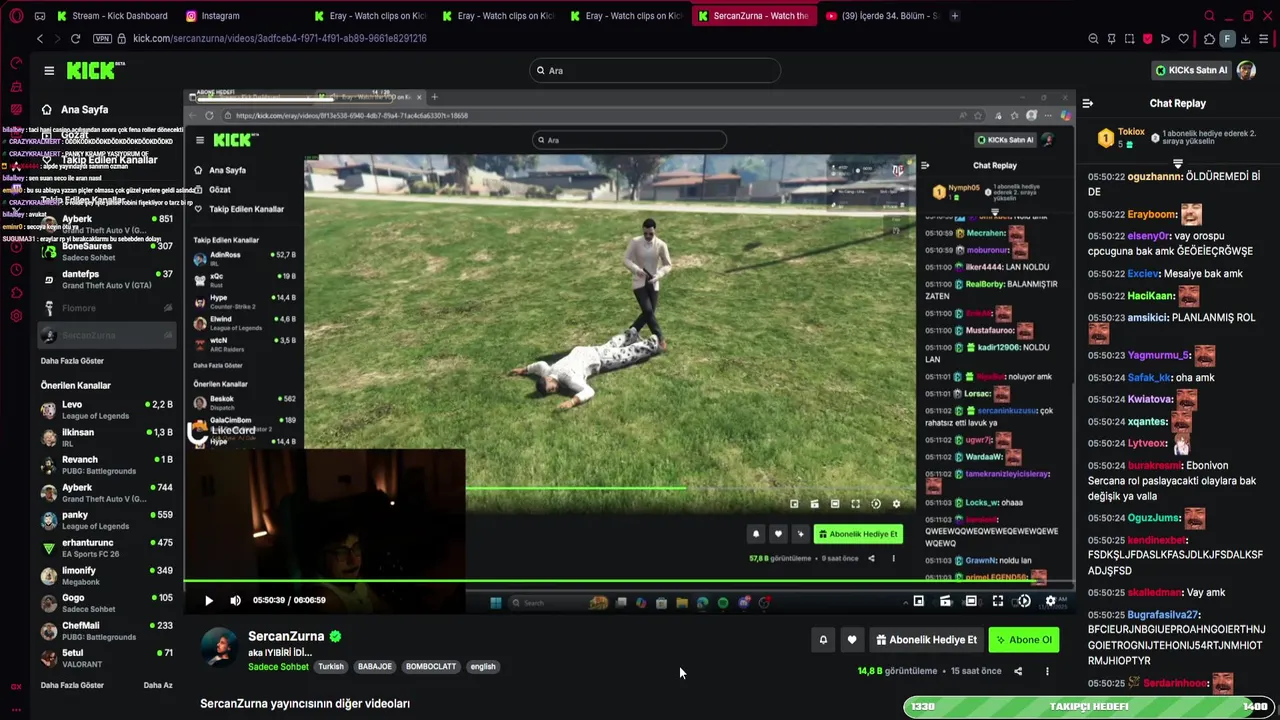Expand Daha Fazla Göster under followed channels
This screenshot has width=1280, height=720.
[x=72, y=361]
